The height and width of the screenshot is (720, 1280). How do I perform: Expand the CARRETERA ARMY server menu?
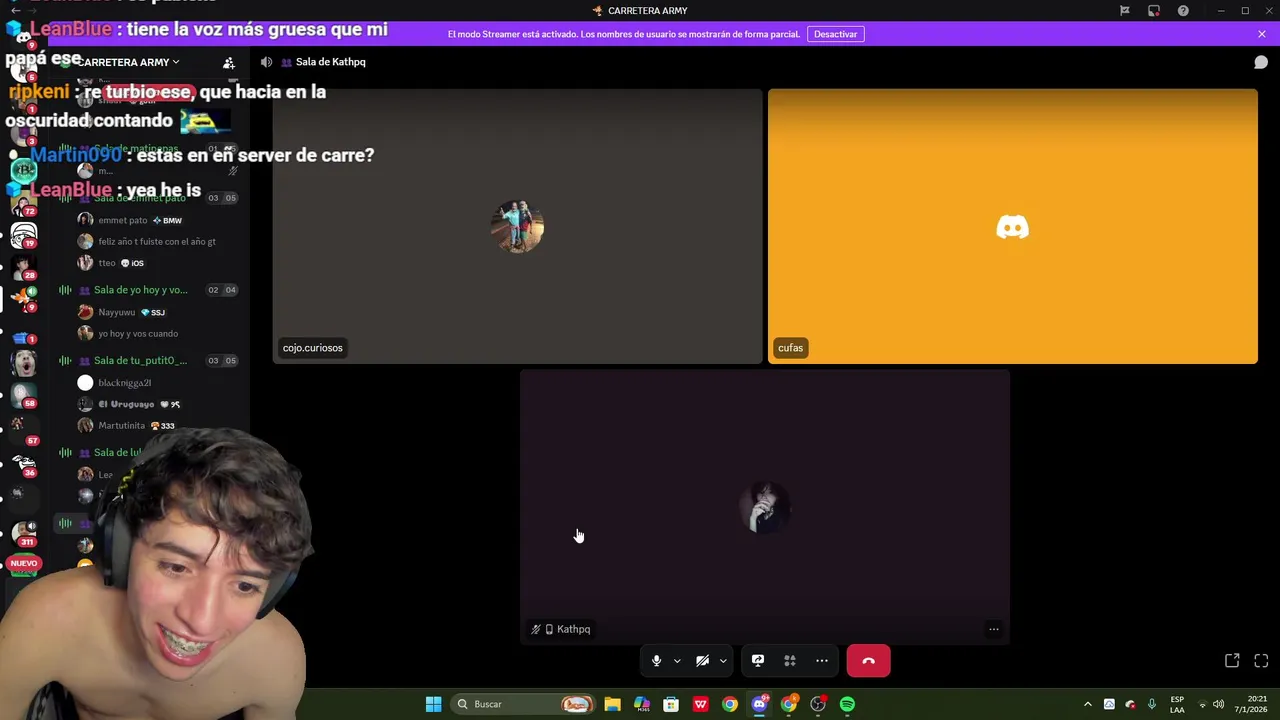coord(128,62)
